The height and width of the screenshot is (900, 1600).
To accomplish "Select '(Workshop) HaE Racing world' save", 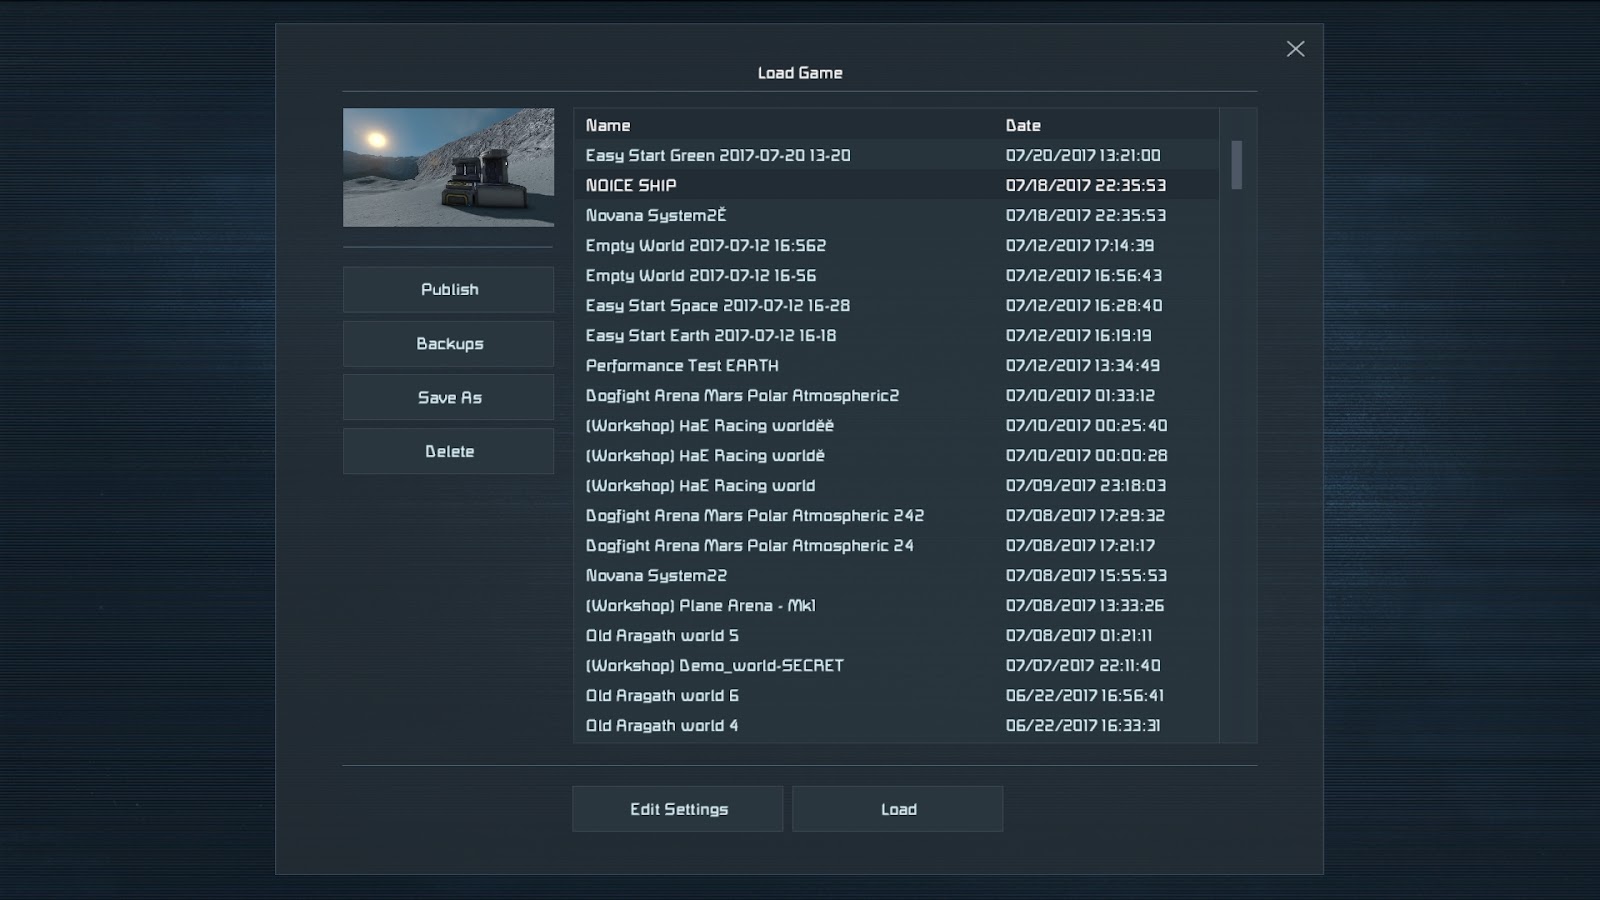I will pos(896,485).
